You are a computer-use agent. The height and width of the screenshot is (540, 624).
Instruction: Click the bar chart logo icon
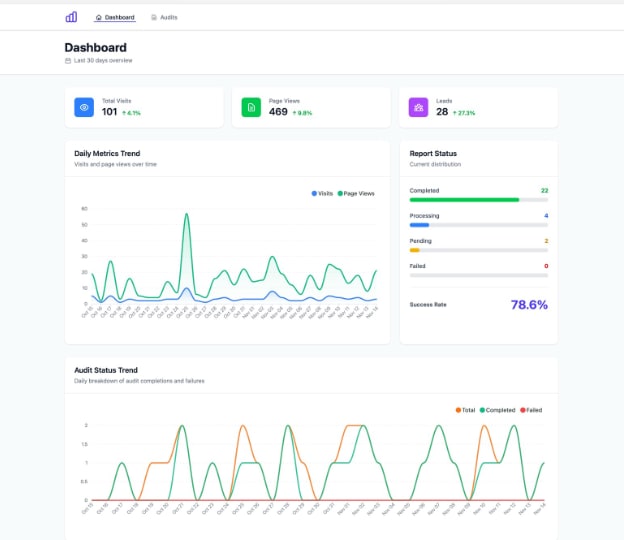click(x=71, y=17)
